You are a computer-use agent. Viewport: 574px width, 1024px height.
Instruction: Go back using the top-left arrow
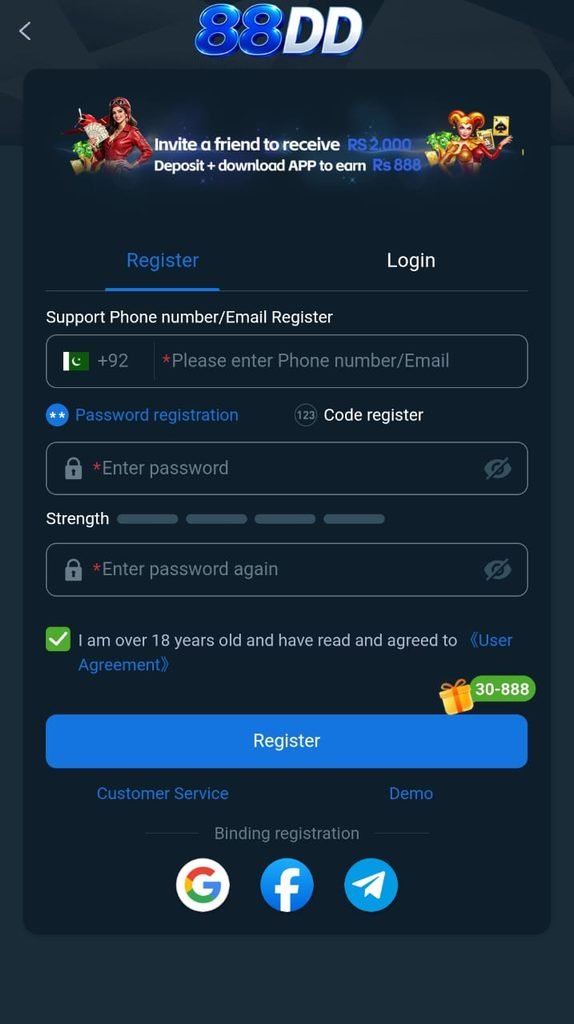[x=25, y=31]
